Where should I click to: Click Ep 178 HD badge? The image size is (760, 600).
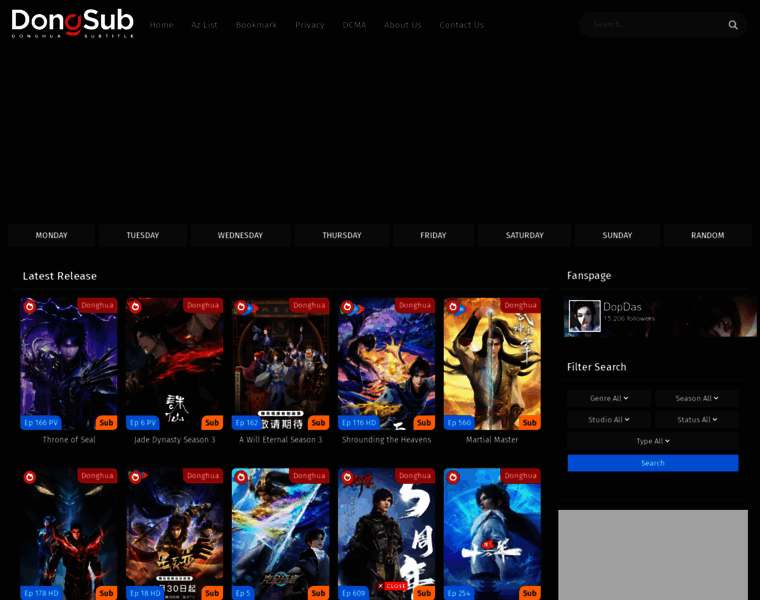41,593
